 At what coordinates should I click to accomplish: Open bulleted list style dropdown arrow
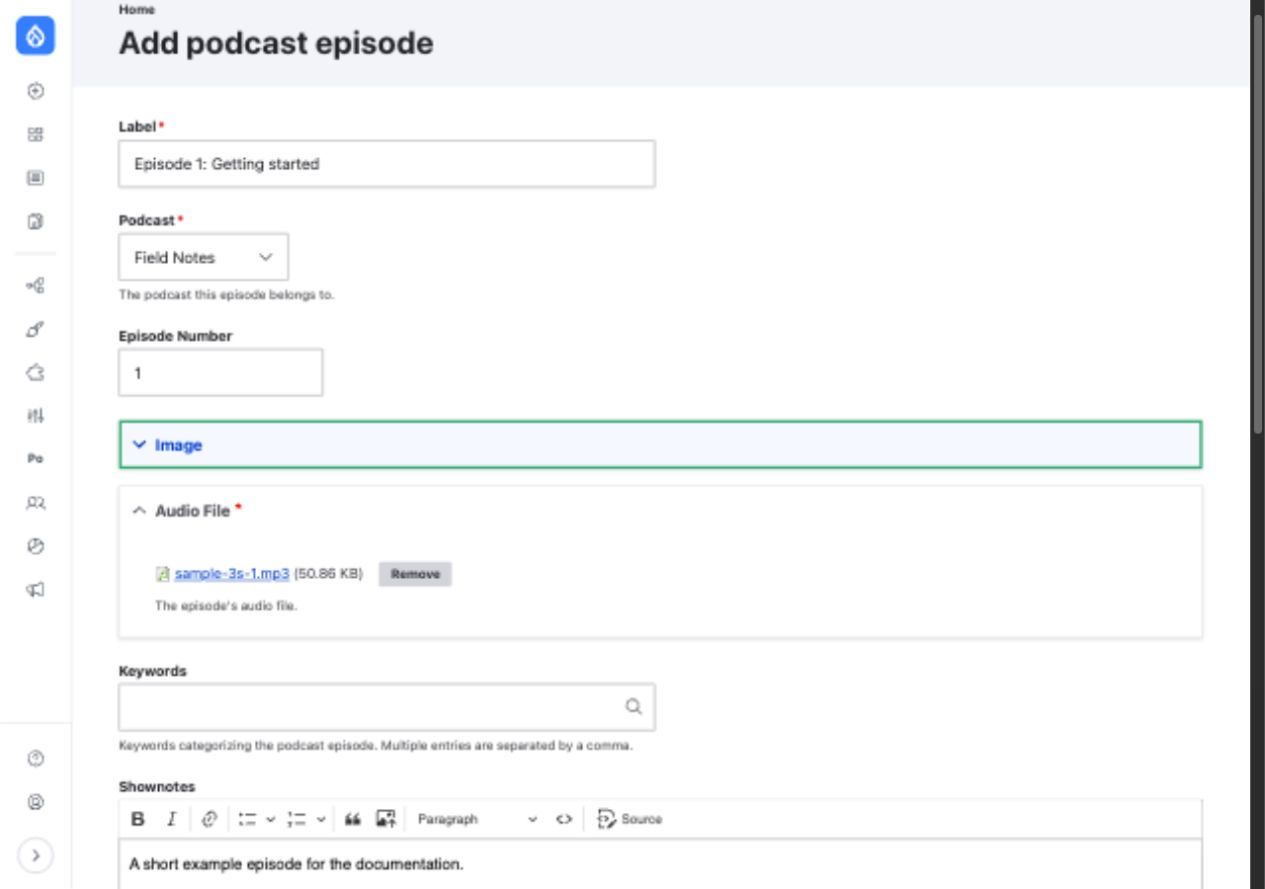pyautogui.click(x=270, y=819)
